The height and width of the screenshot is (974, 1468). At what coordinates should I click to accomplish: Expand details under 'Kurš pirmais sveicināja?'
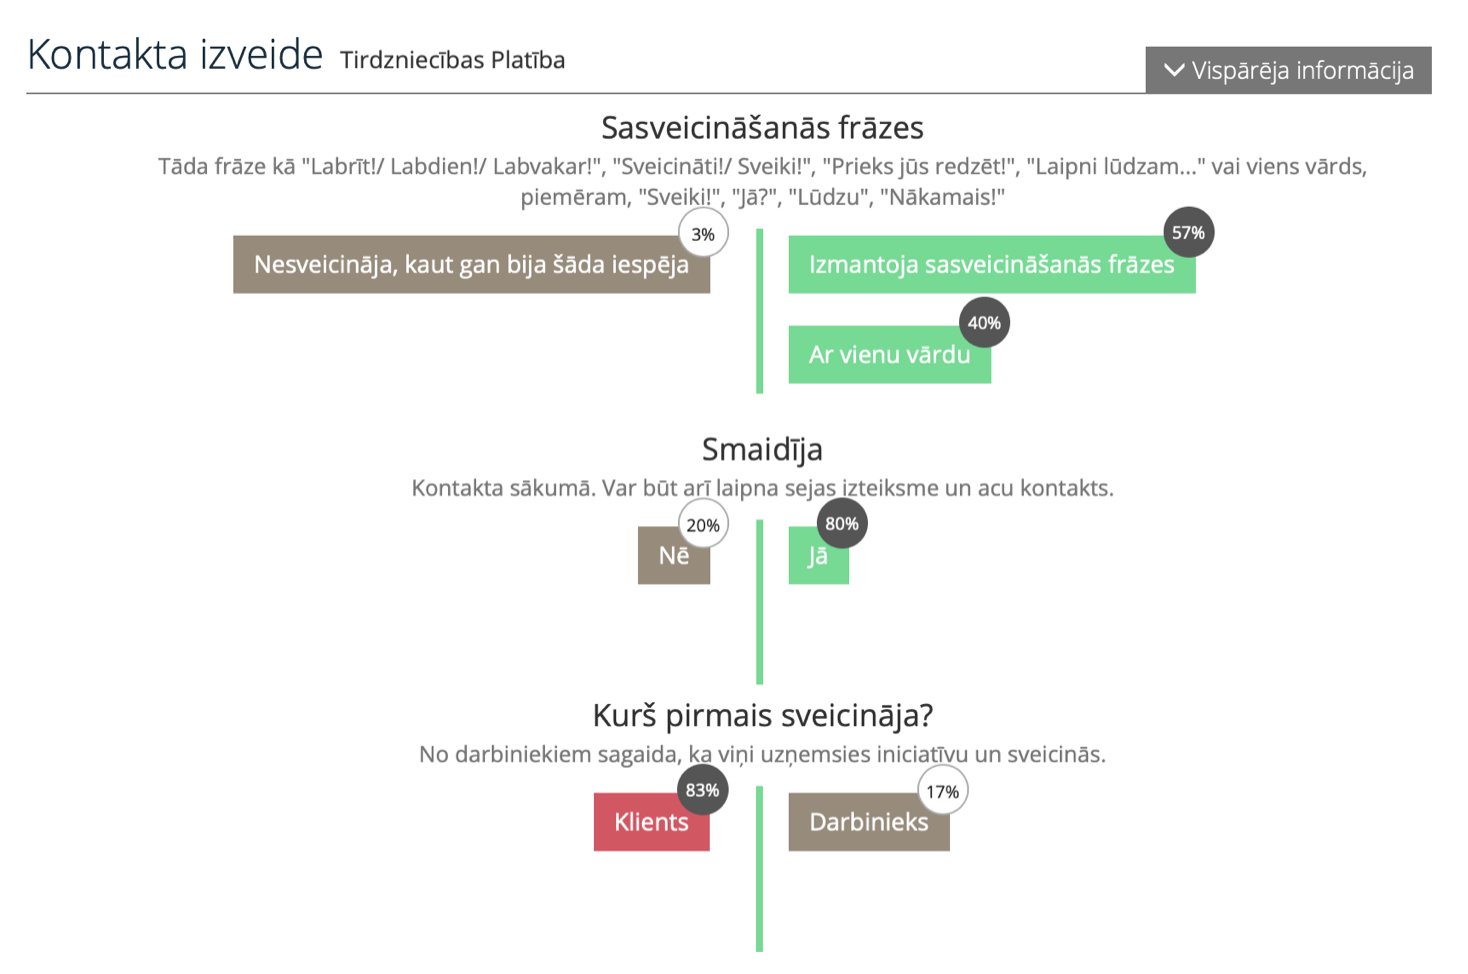763,715
